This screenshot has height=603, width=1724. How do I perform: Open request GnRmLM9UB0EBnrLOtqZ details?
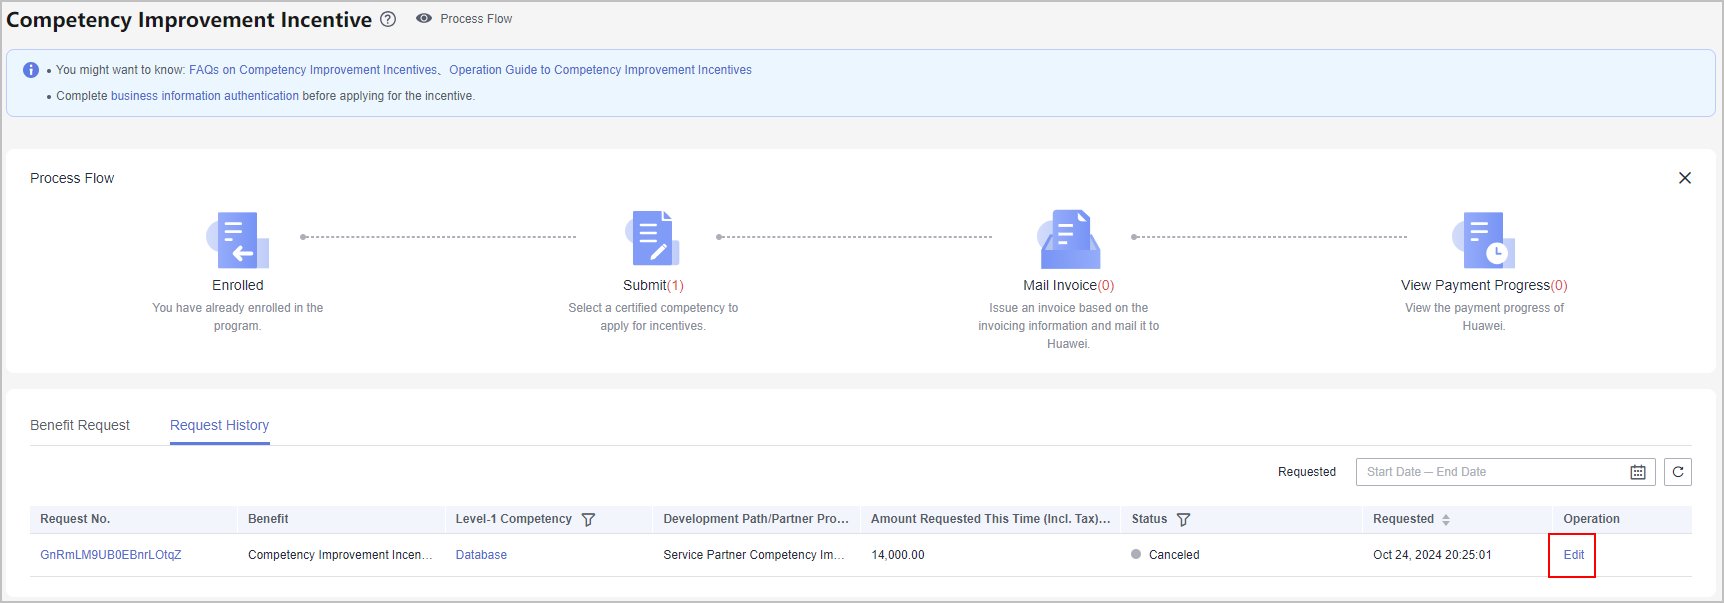pyautogui.click(x=110, y=555)
